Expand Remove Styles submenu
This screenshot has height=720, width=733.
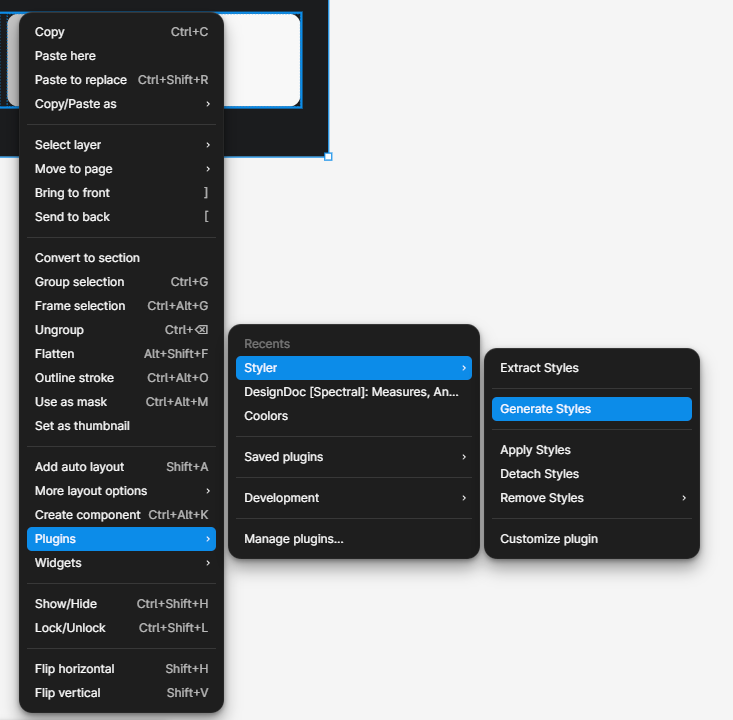592,498
